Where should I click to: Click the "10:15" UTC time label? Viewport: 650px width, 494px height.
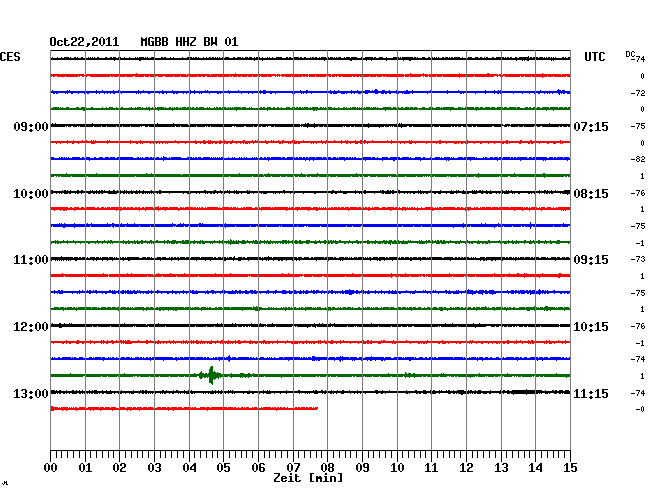click(x=591, y=327)
